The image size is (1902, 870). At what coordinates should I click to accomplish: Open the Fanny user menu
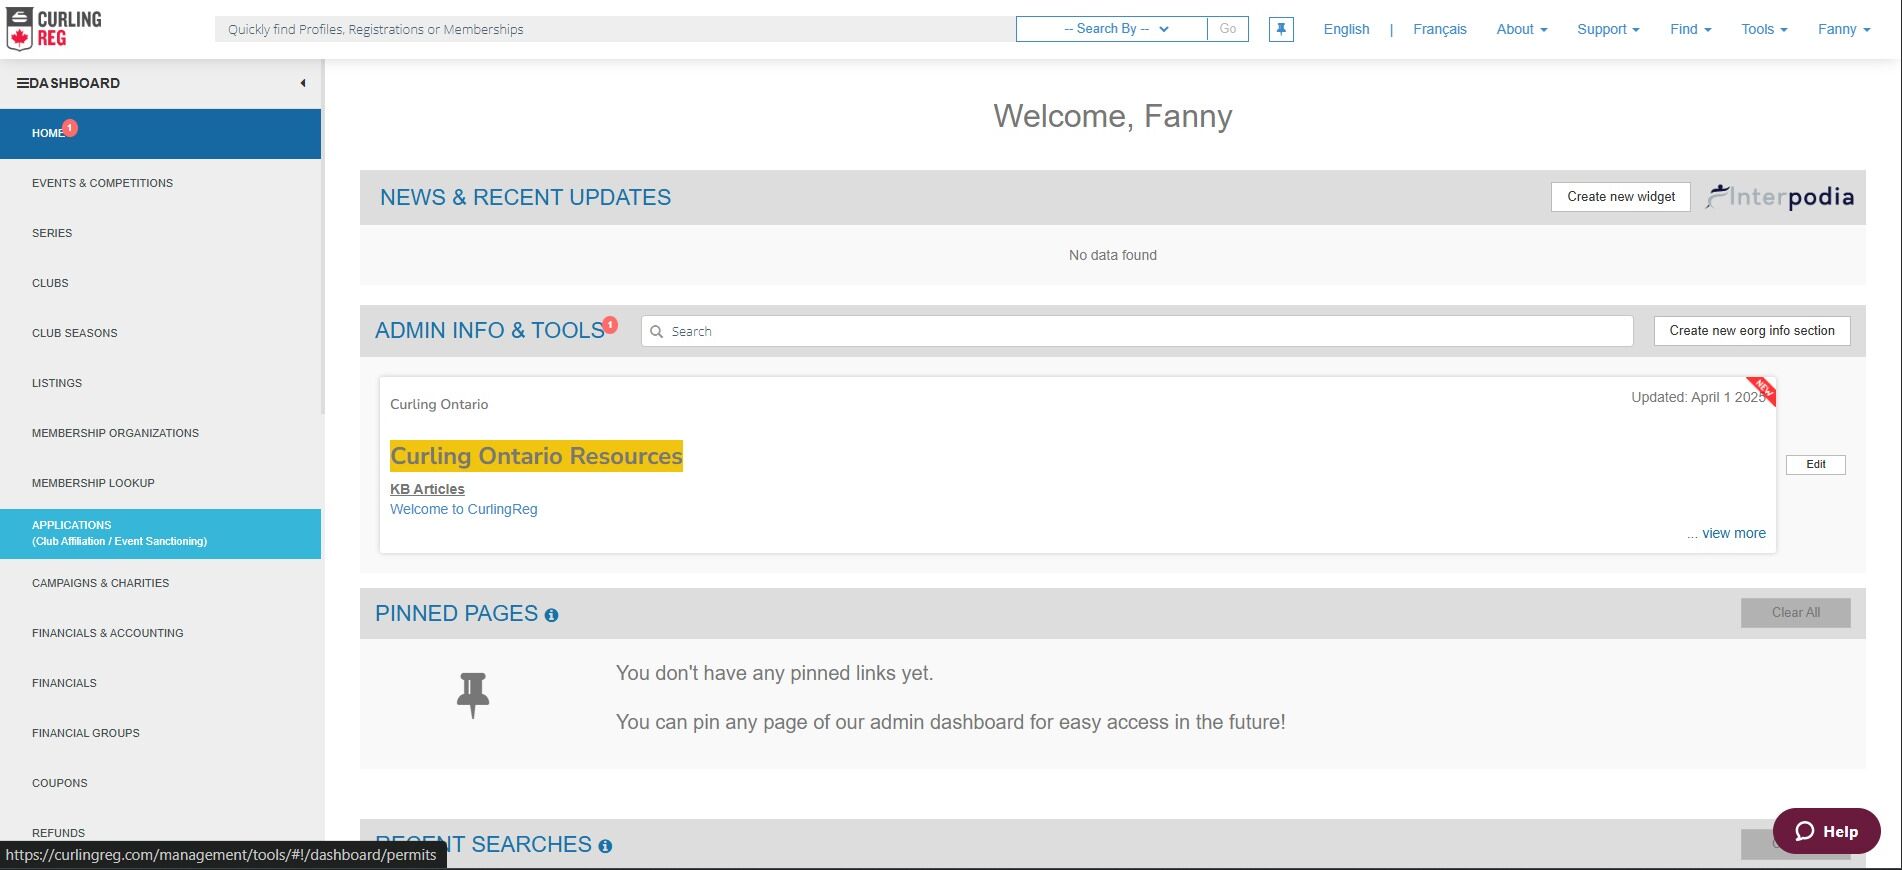[x=1843, y=29]
